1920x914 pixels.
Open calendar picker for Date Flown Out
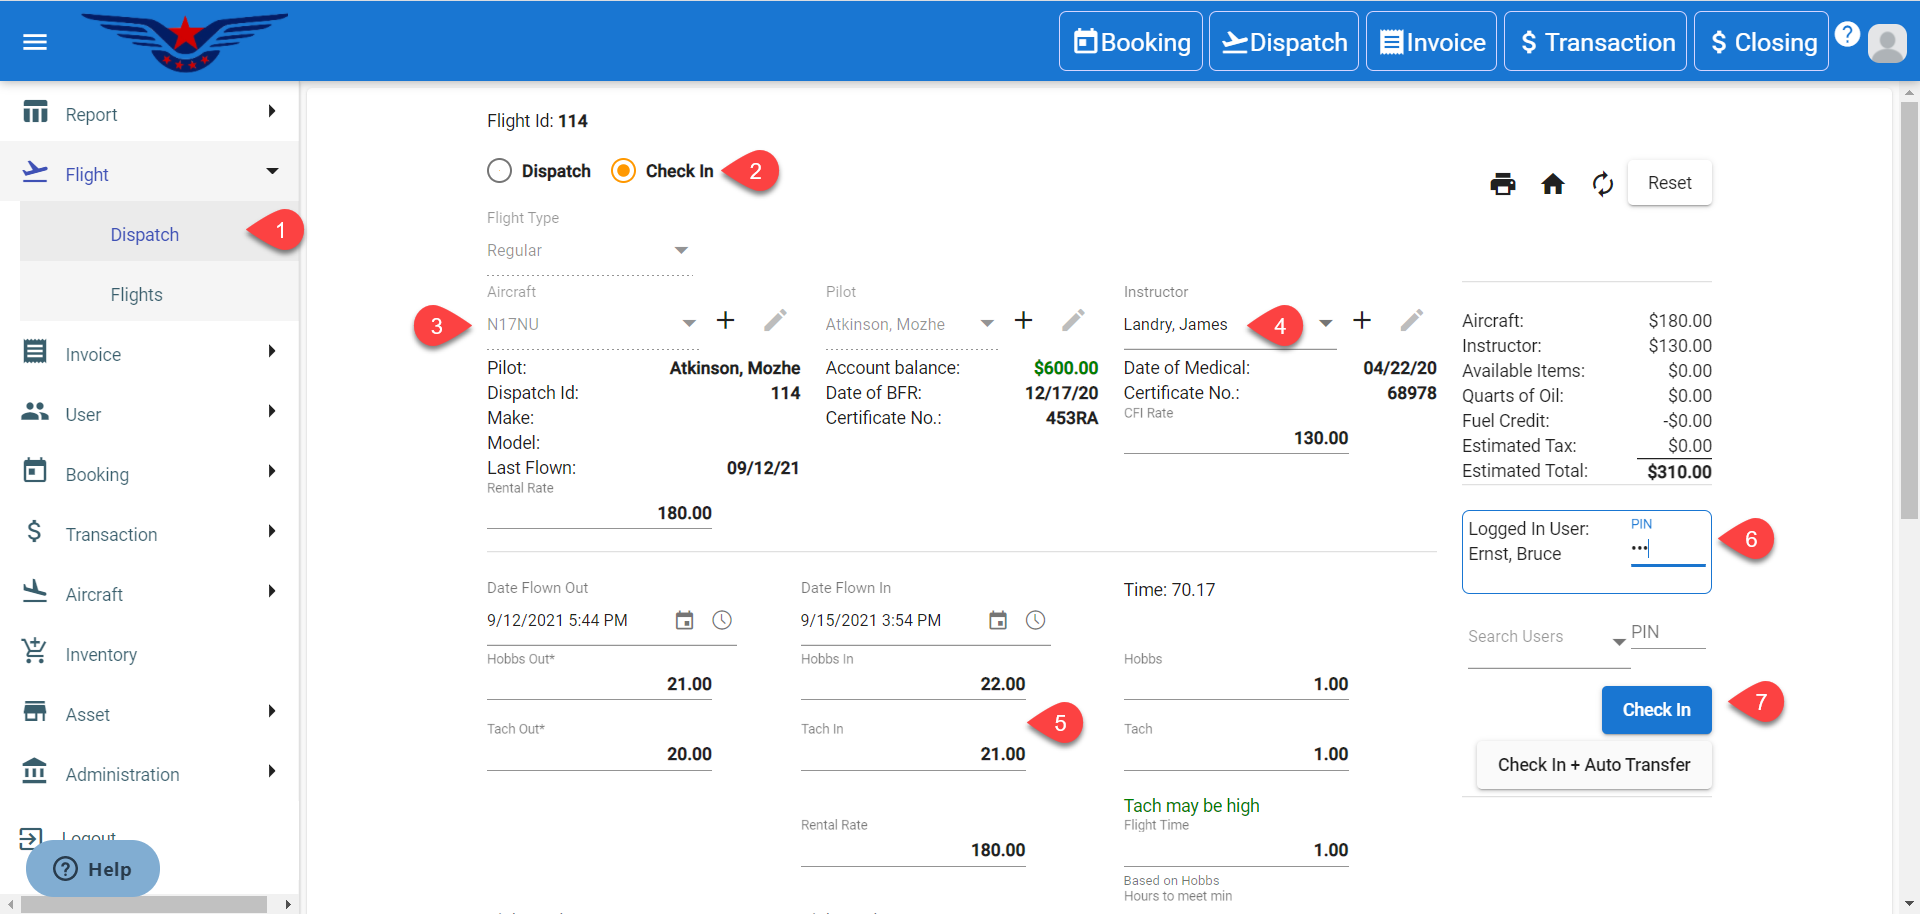tap(684, 621)
